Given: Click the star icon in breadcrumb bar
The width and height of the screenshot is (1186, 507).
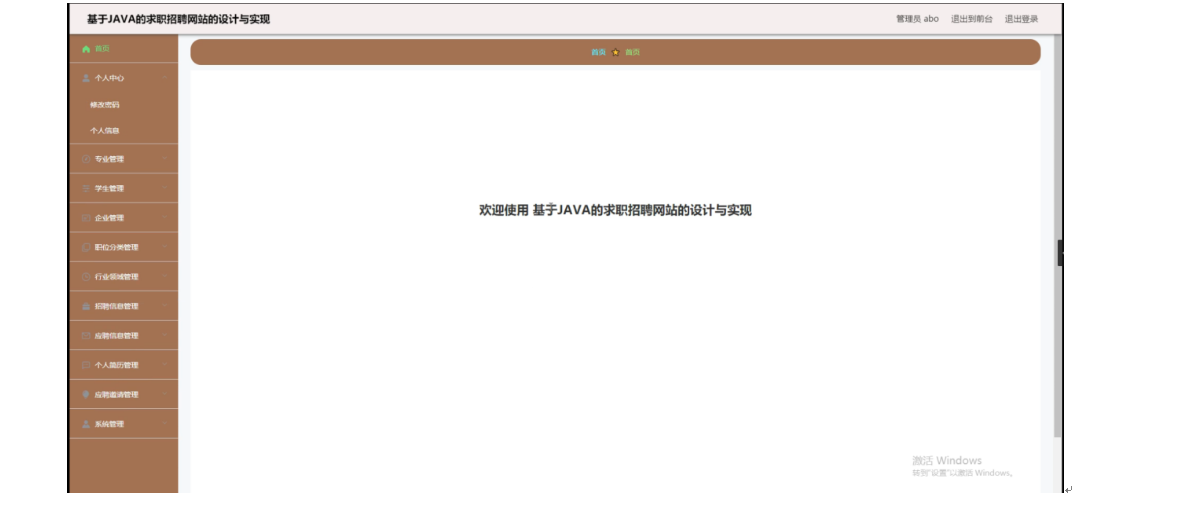Looking at the screenshot, I should pyautogui.click(x=616, y=52).
